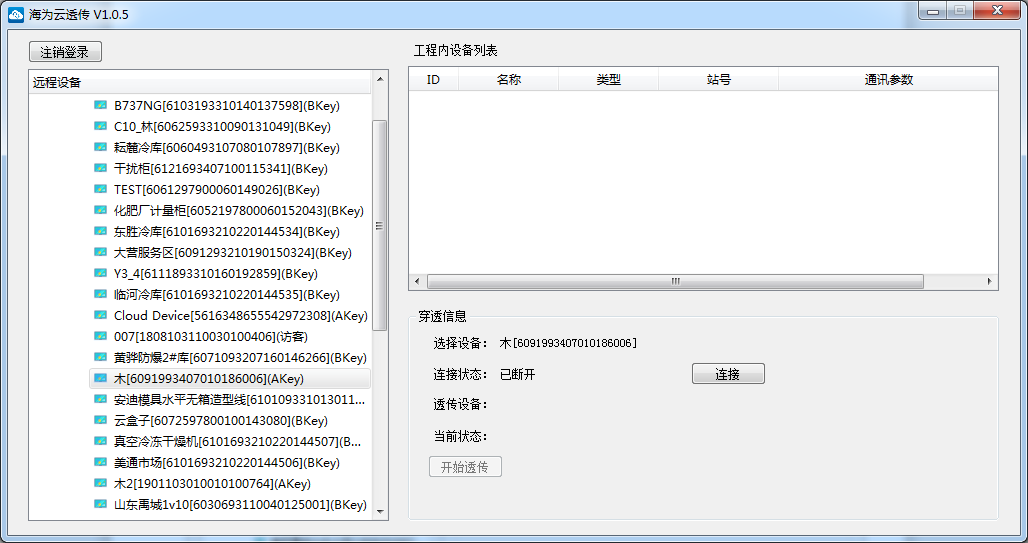The width and height of the screenshot is (1028, 543).
Task: Click the device tree vertical scrollbar thumb
Action: (380, 226)
